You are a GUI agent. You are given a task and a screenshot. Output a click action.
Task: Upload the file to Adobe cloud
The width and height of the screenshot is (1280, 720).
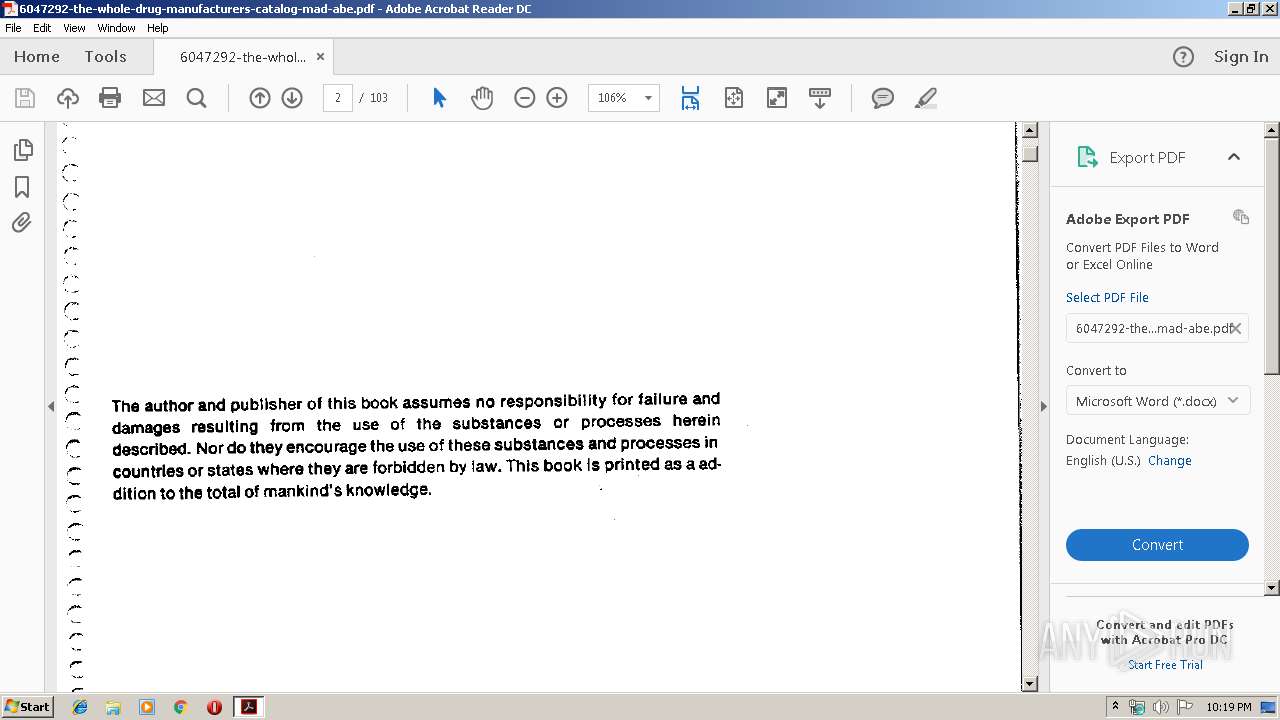(67, 98)
